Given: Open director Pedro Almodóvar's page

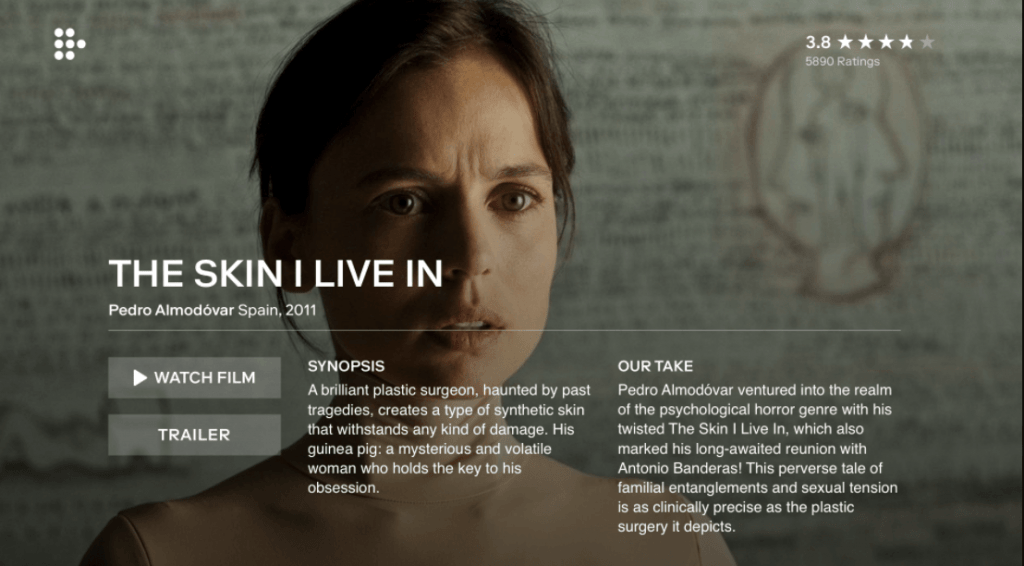Looking at the screenshot, I should click(x=171, y=309).
